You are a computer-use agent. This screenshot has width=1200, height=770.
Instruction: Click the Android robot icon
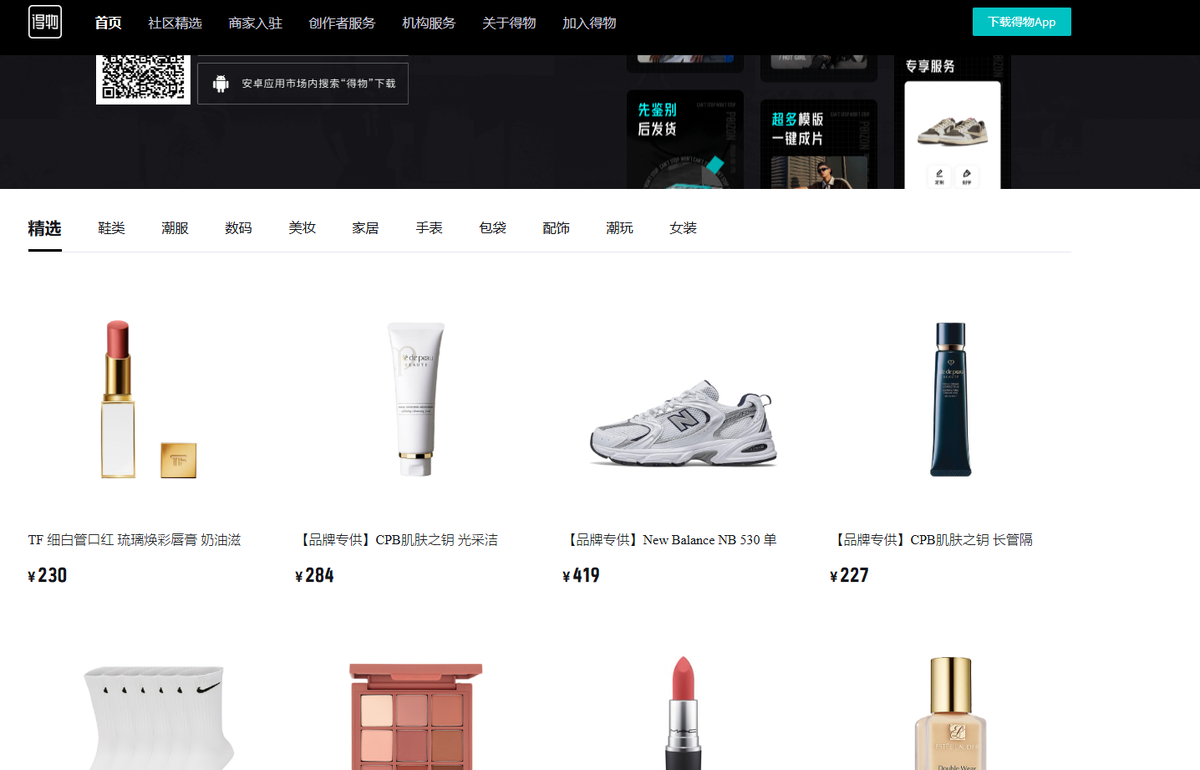pos(221,84)
